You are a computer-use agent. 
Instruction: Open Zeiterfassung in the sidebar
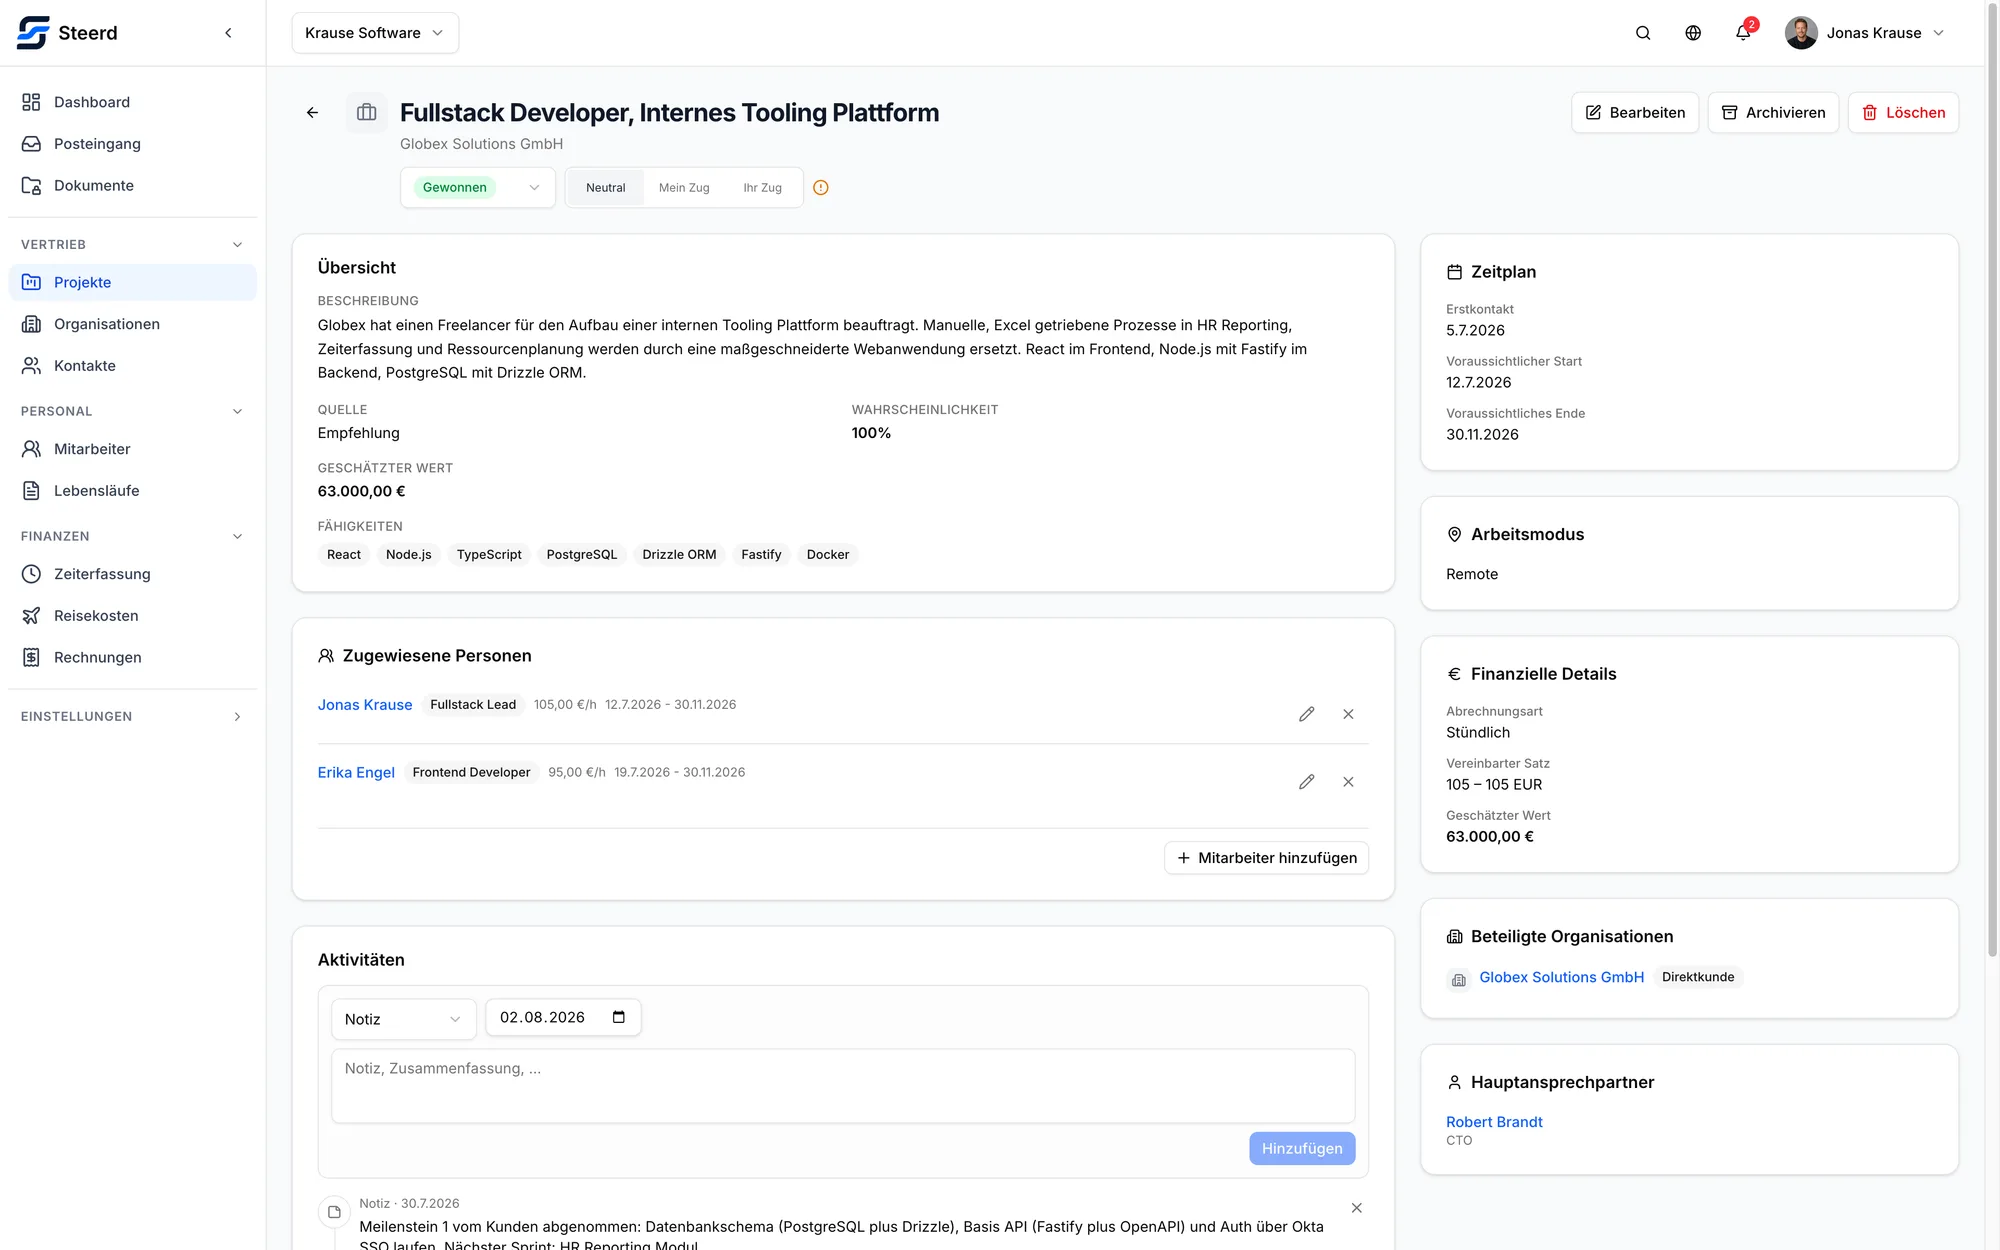tap(132, 574)
